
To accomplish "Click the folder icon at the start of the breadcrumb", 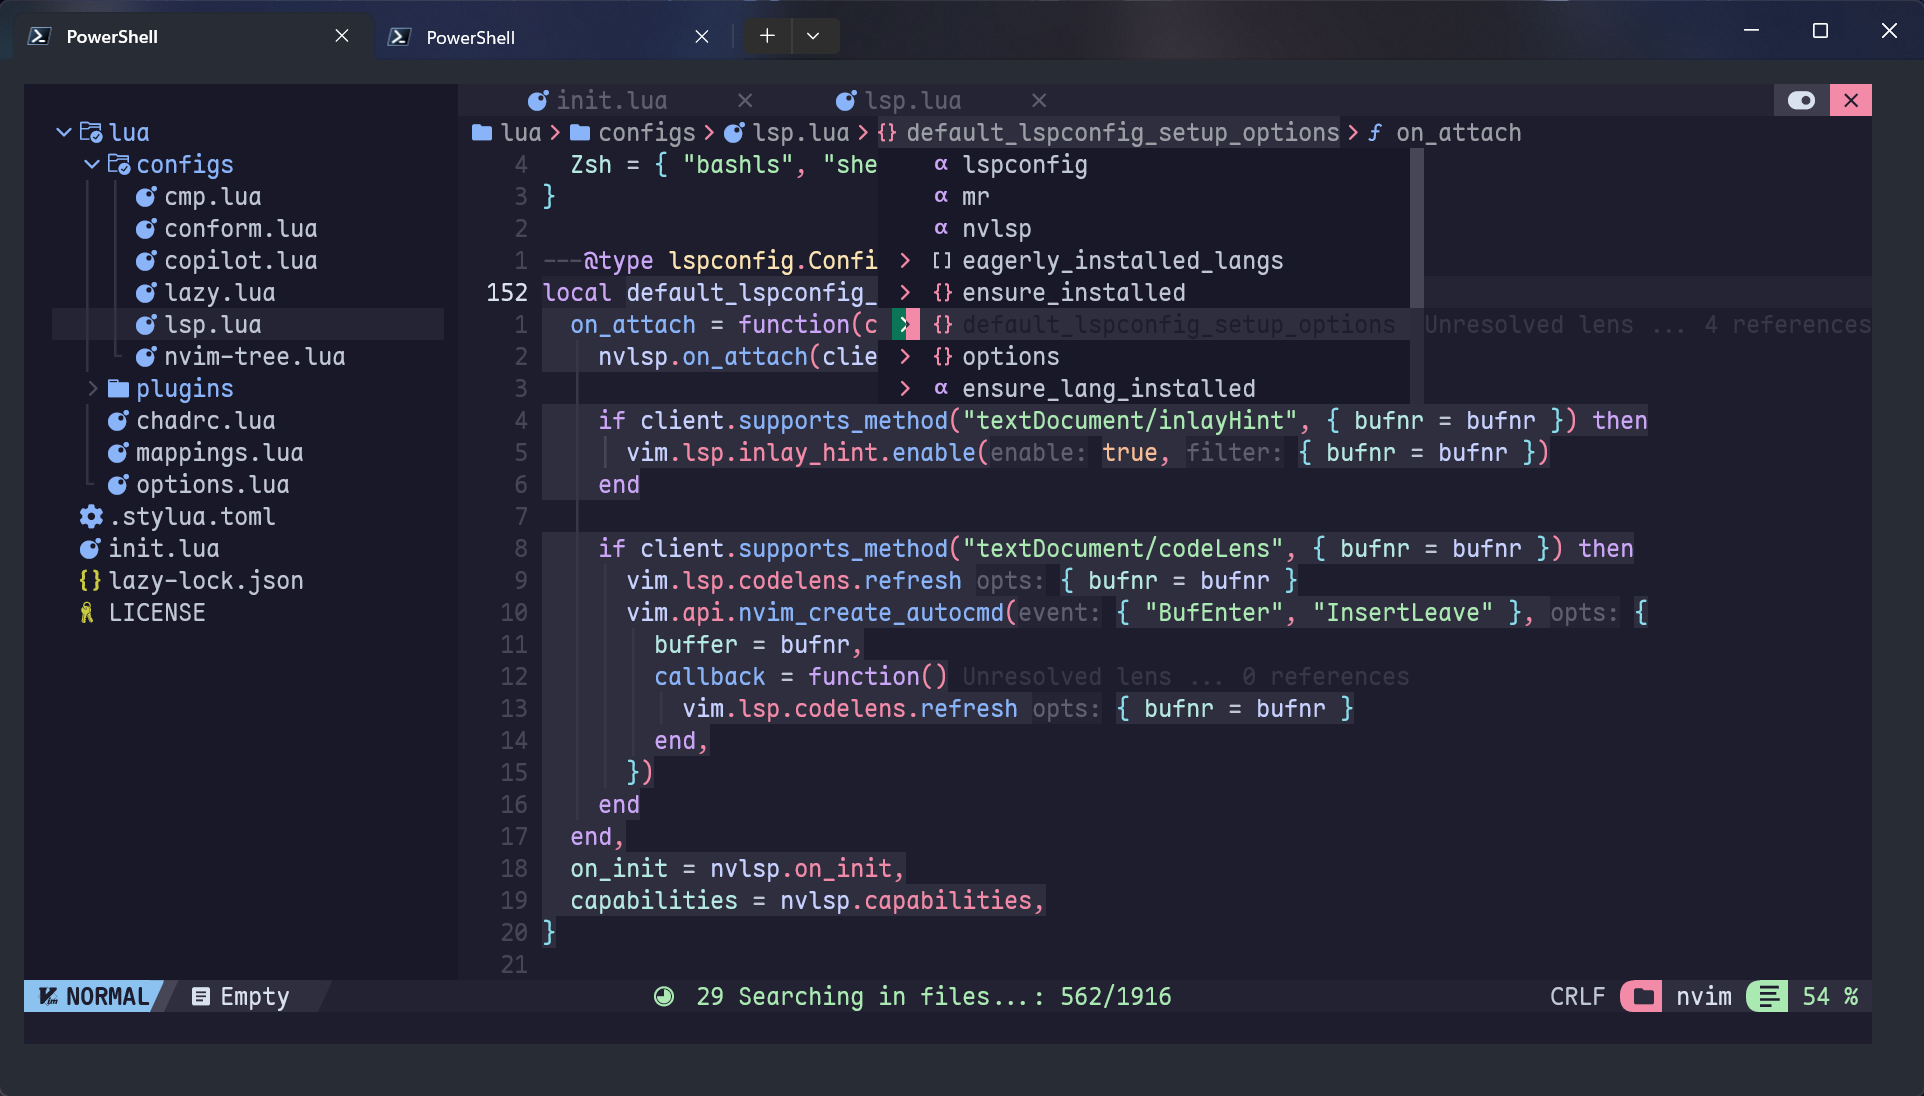I will pyautogui.click(x=481, y=132).
